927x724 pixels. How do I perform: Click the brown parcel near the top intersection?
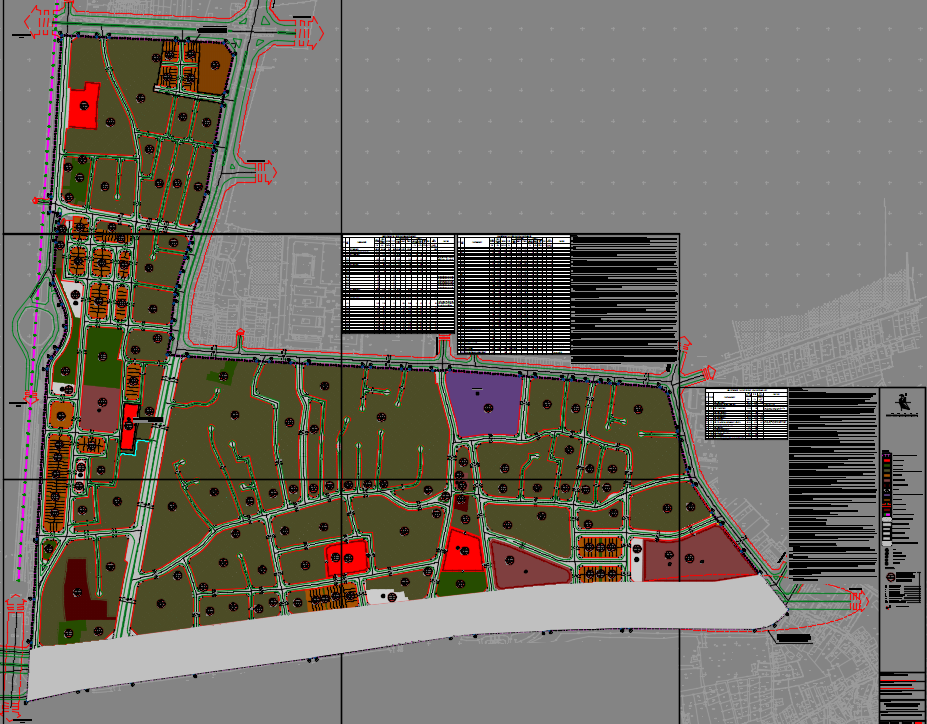coord(214,67)
